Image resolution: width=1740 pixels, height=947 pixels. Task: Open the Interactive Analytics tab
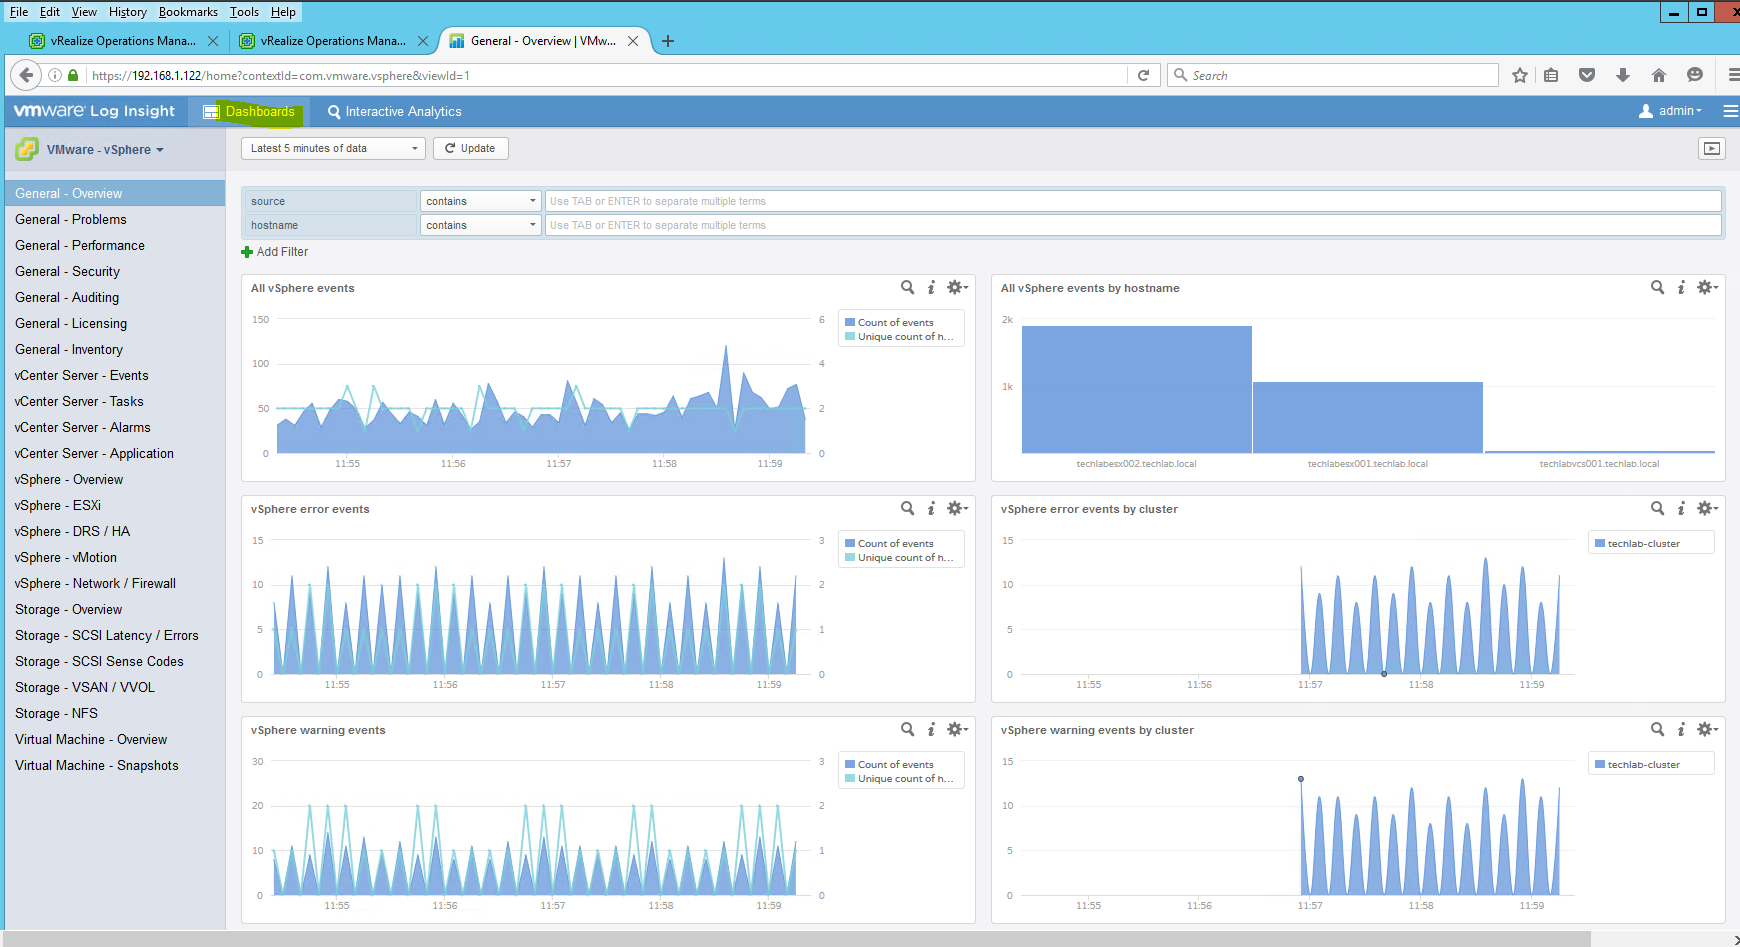click(x=395, y=111)
